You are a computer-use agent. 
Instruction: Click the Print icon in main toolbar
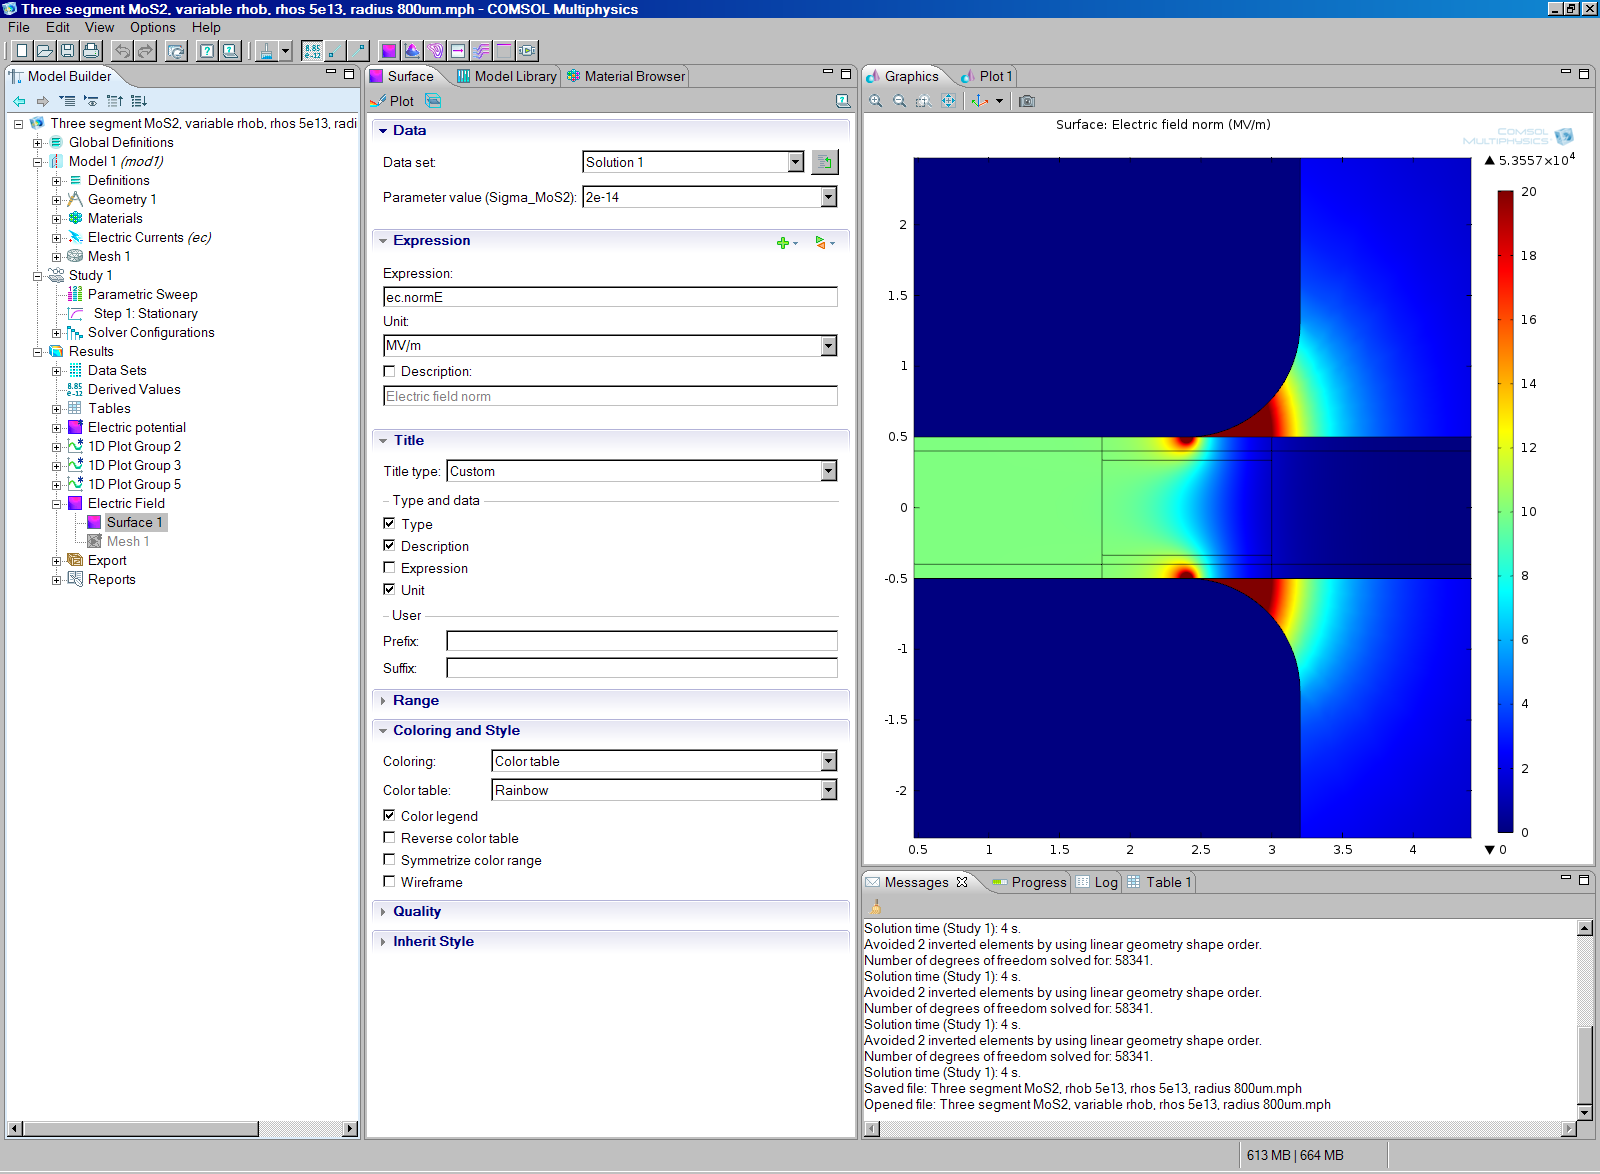91,51
